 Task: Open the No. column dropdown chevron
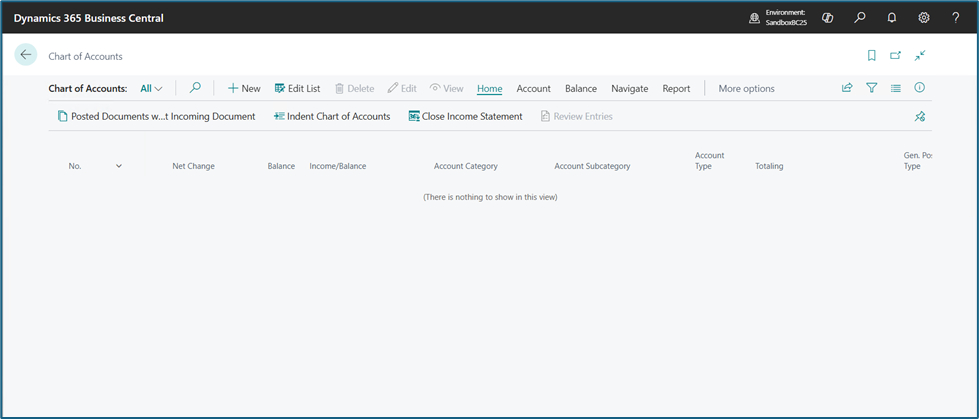tap(119, 166)
